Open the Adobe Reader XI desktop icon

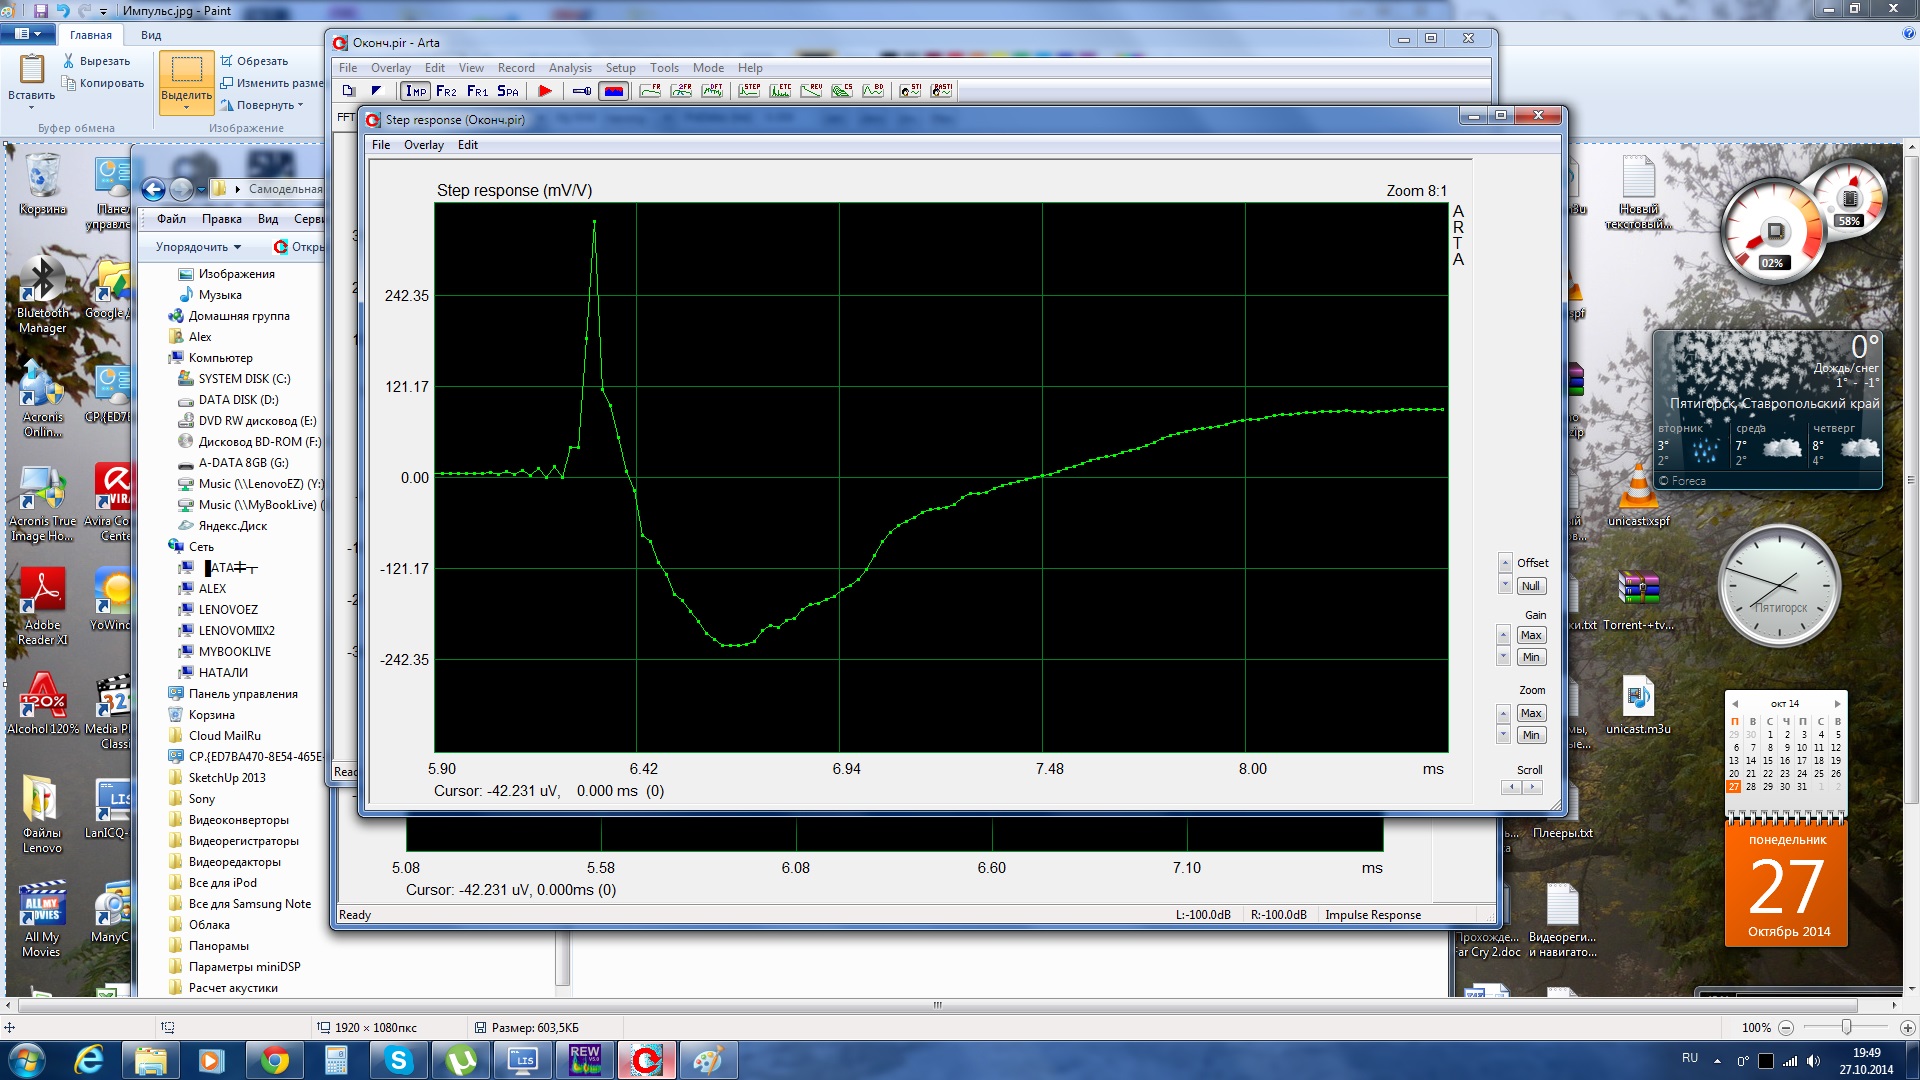[x=43, y=605]
